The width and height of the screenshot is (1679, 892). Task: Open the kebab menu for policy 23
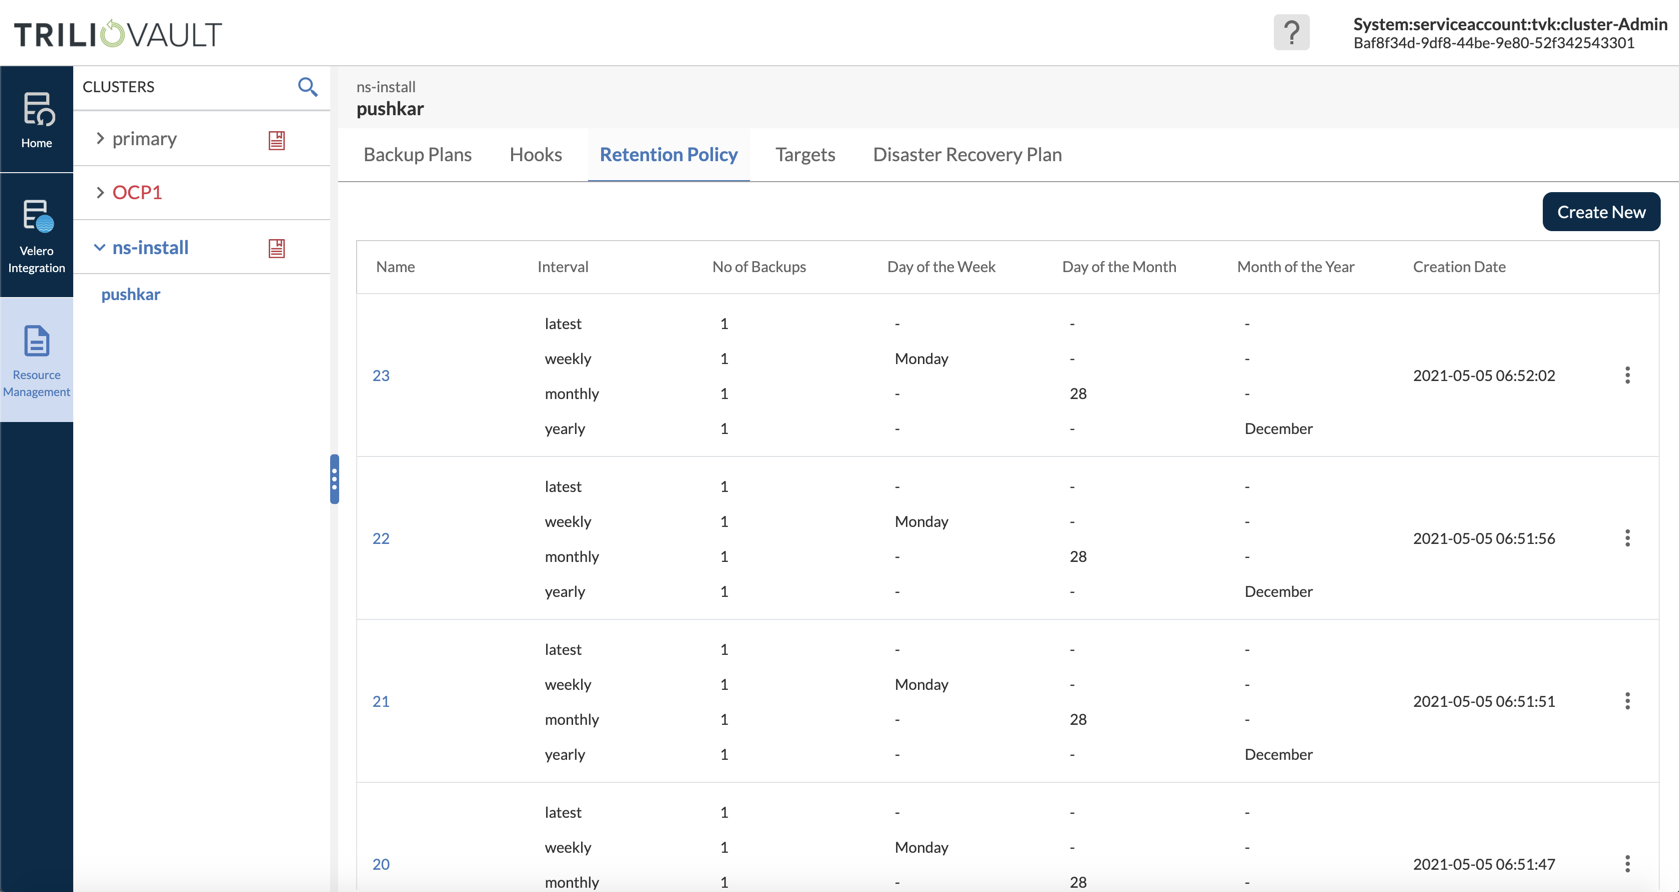tap(1627, 375)
